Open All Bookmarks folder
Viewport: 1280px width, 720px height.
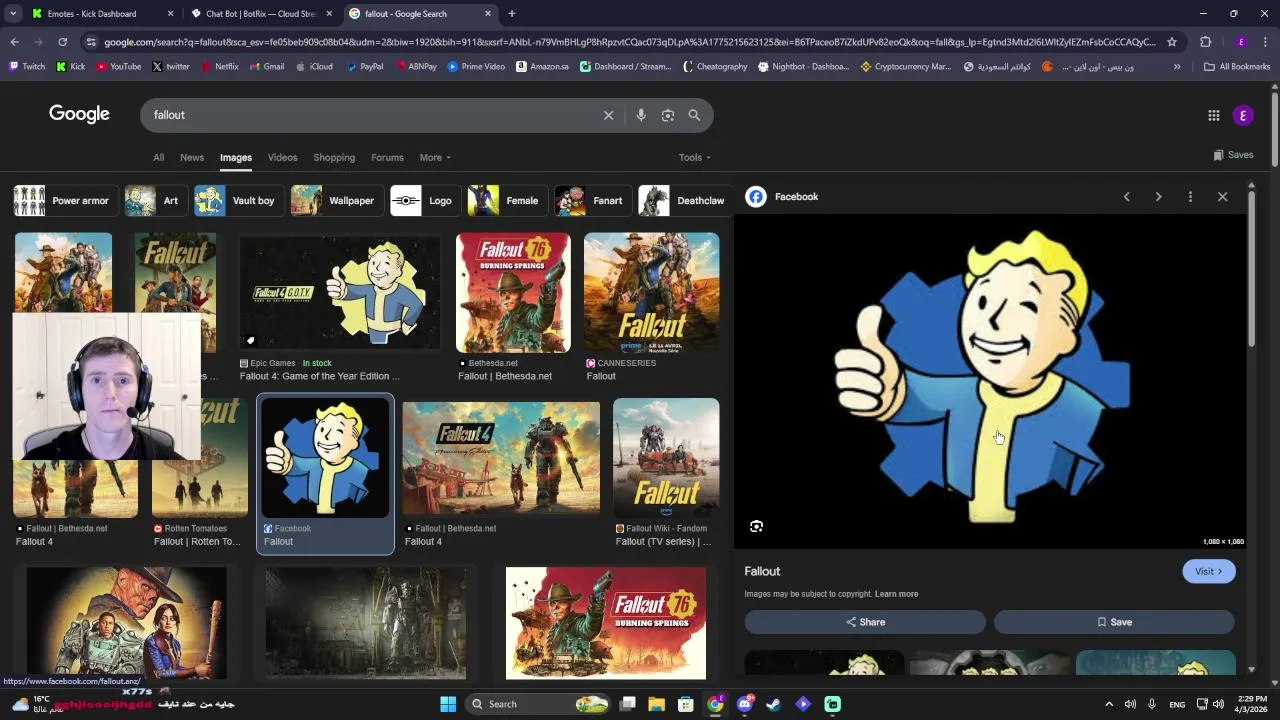coord(1237,67)
